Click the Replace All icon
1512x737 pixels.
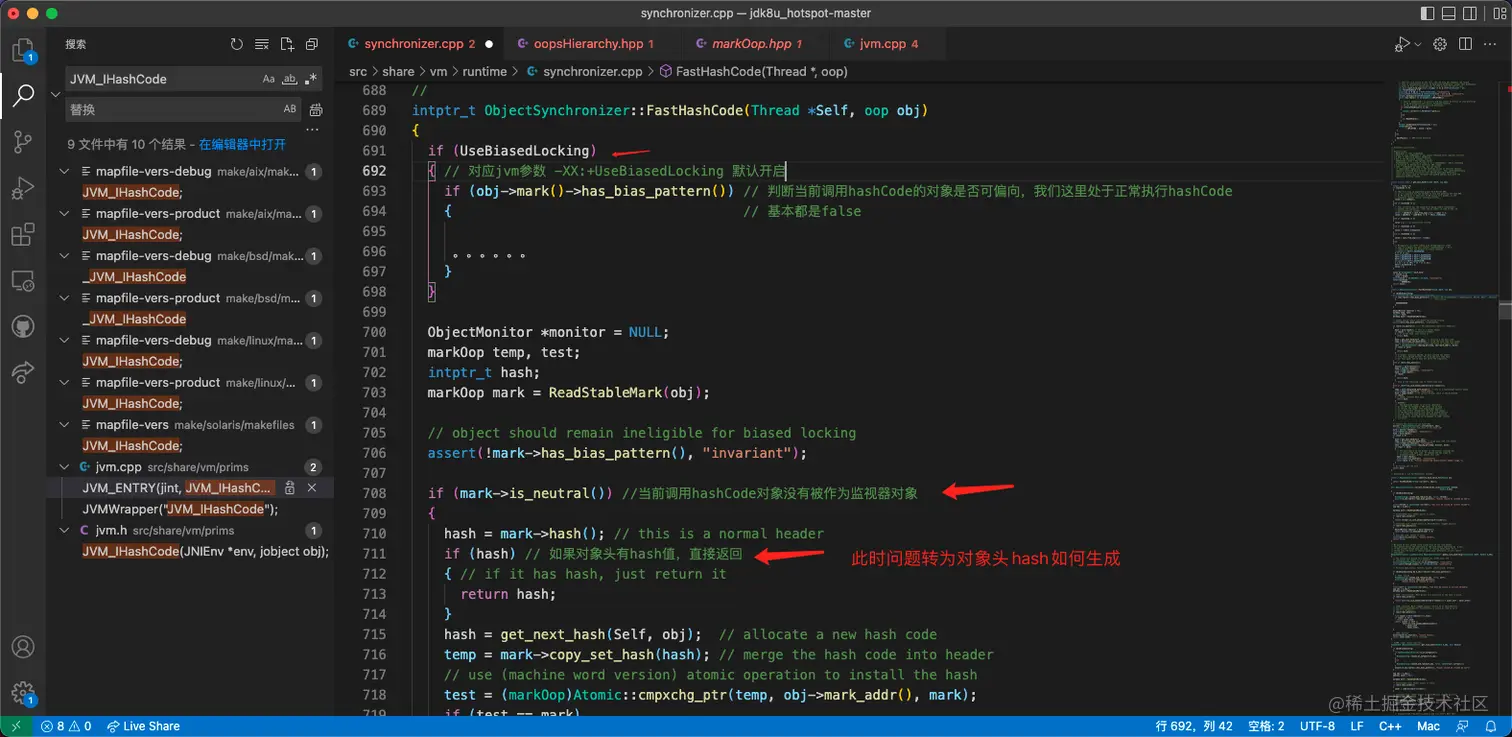316,109
